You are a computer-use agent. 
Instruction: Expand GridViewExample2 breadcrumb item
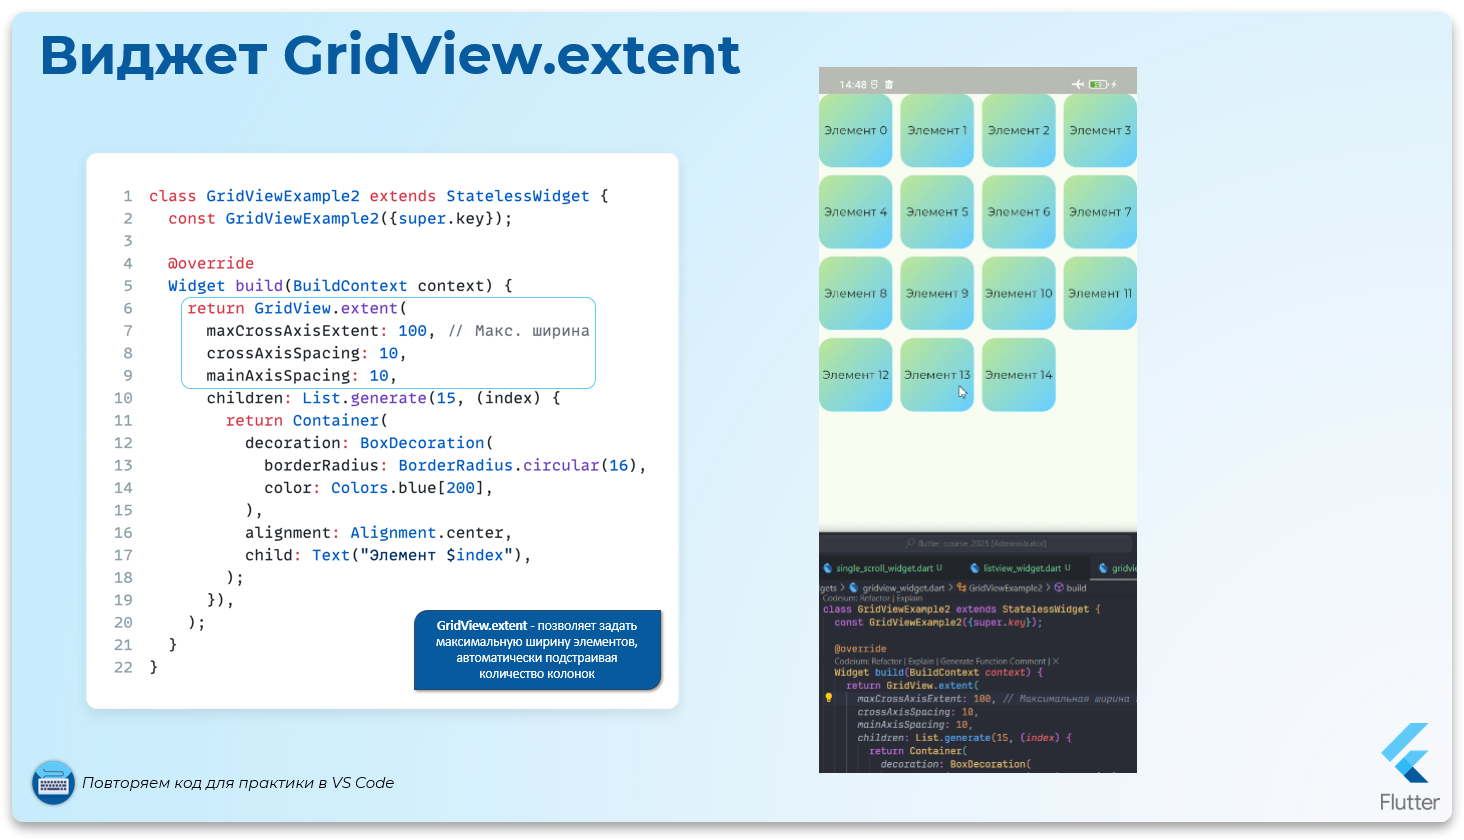point(1004,588)
